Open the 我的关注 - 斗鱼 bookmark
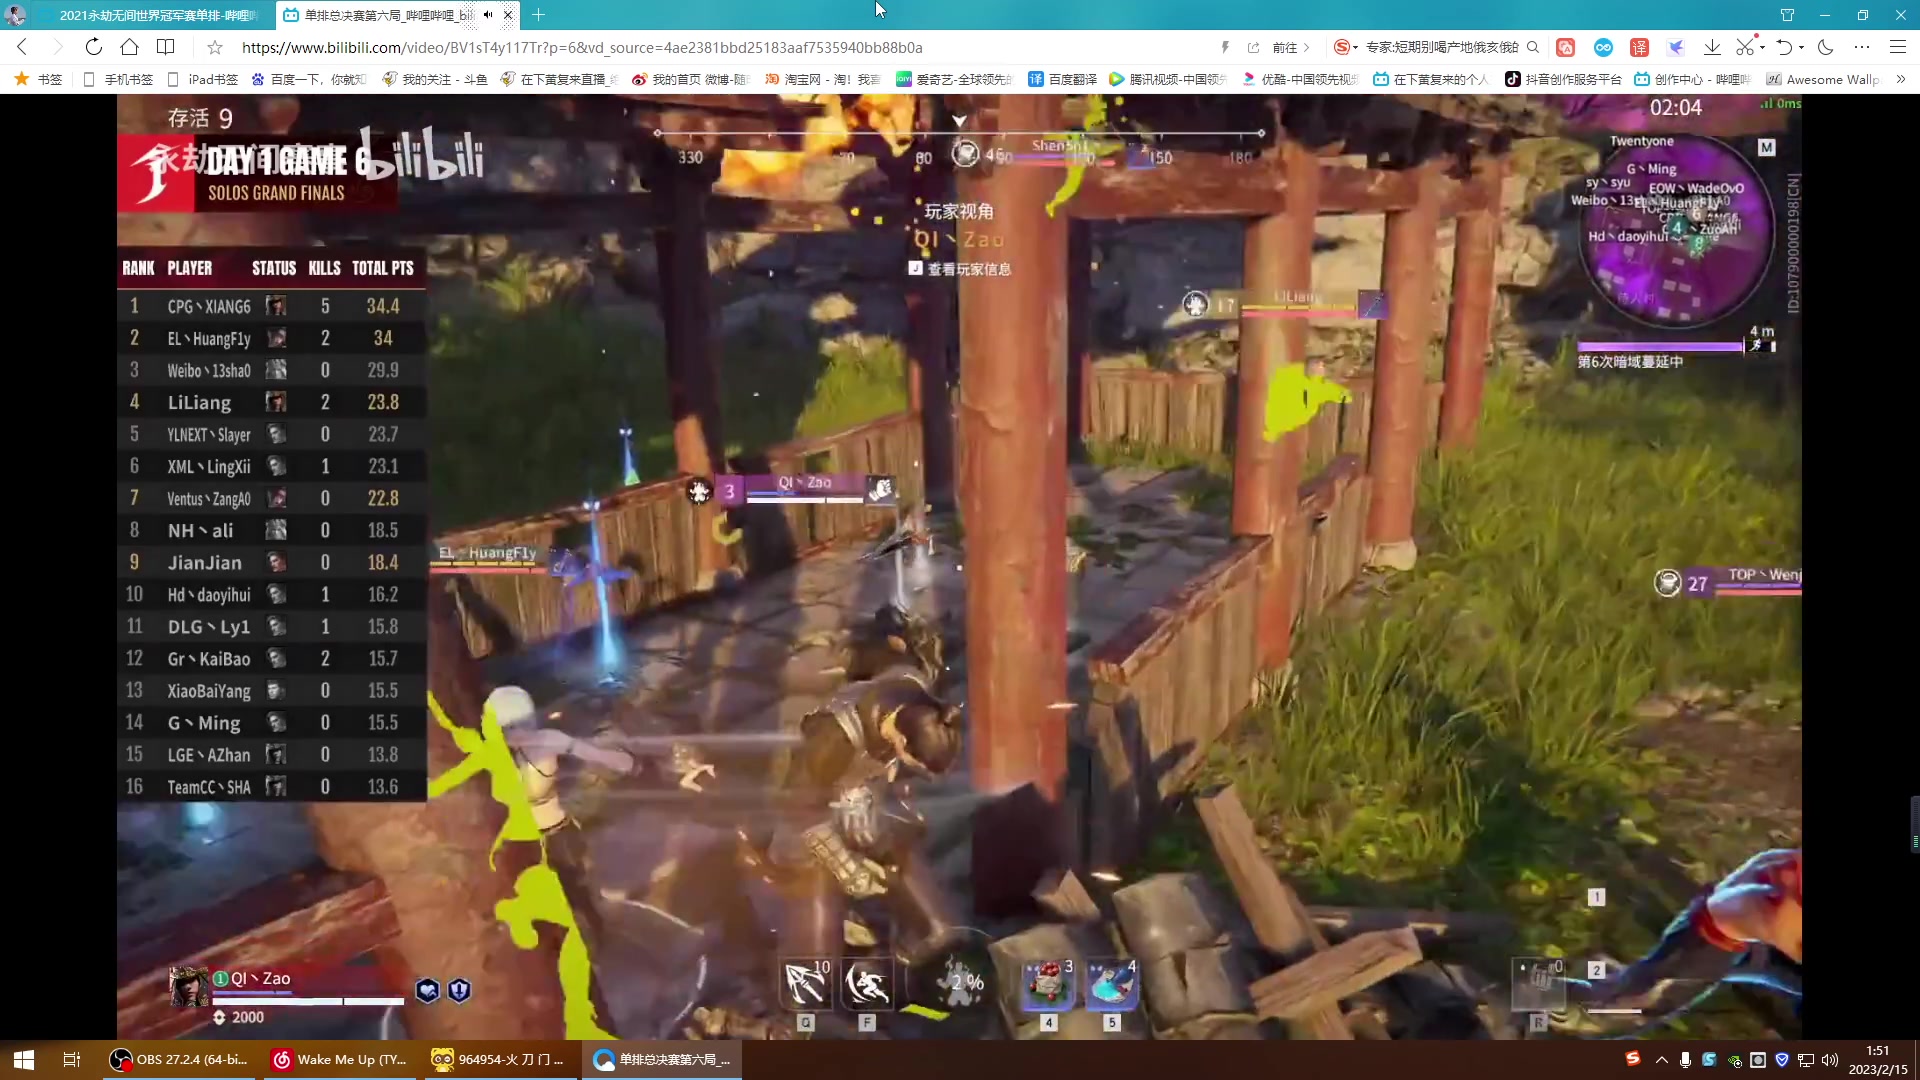Viewport: 1920px width, 1080px height. 434,79
